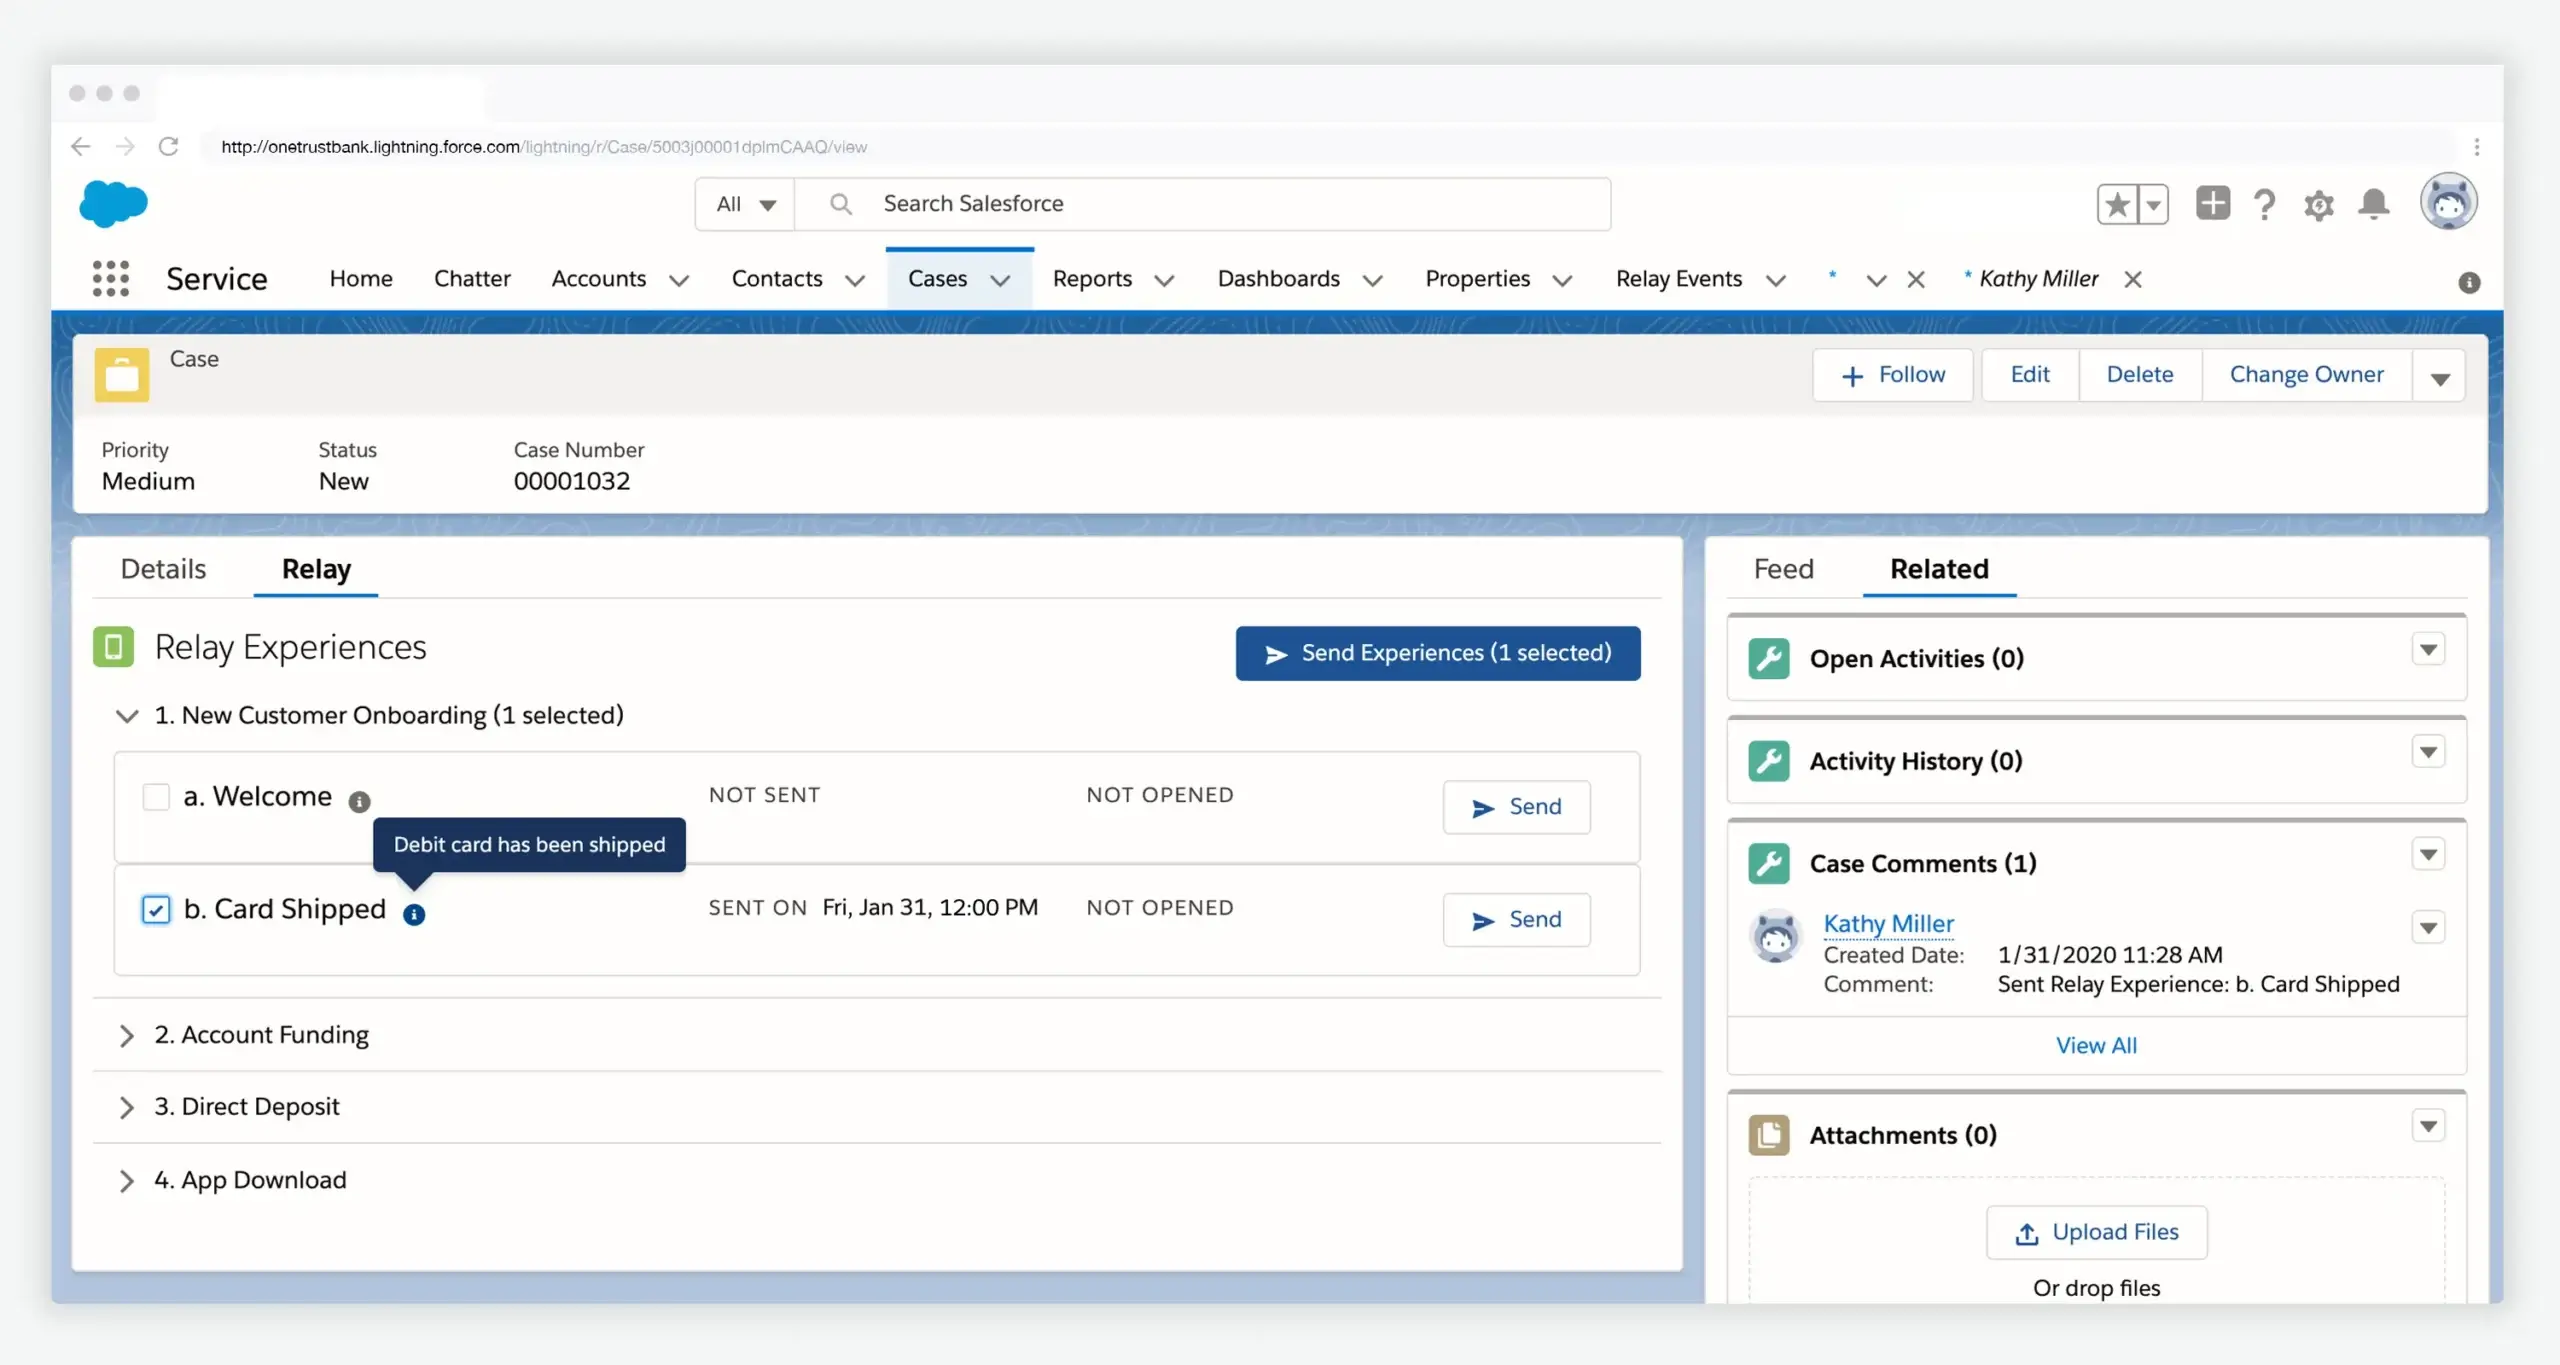Send the Welcome experience
This screenshot has height=1365, width=2560.
1517,807
